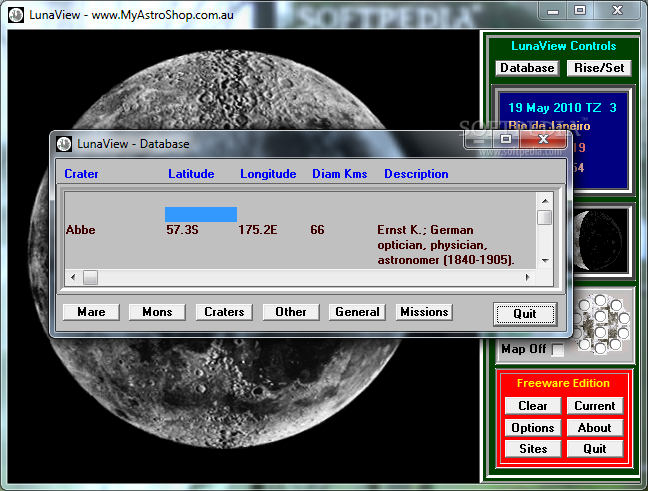Viewport: 648px width, 491px height.
Task: Open the Rise/Set button
Action: pyautogui.click(x=599, y=68)
